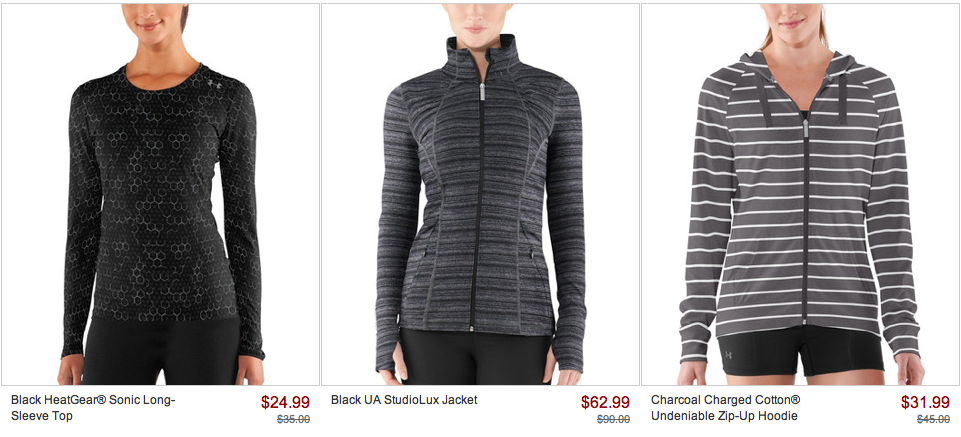
Task: Select the $62.99 sale price
Action: [x=606, y=402]
